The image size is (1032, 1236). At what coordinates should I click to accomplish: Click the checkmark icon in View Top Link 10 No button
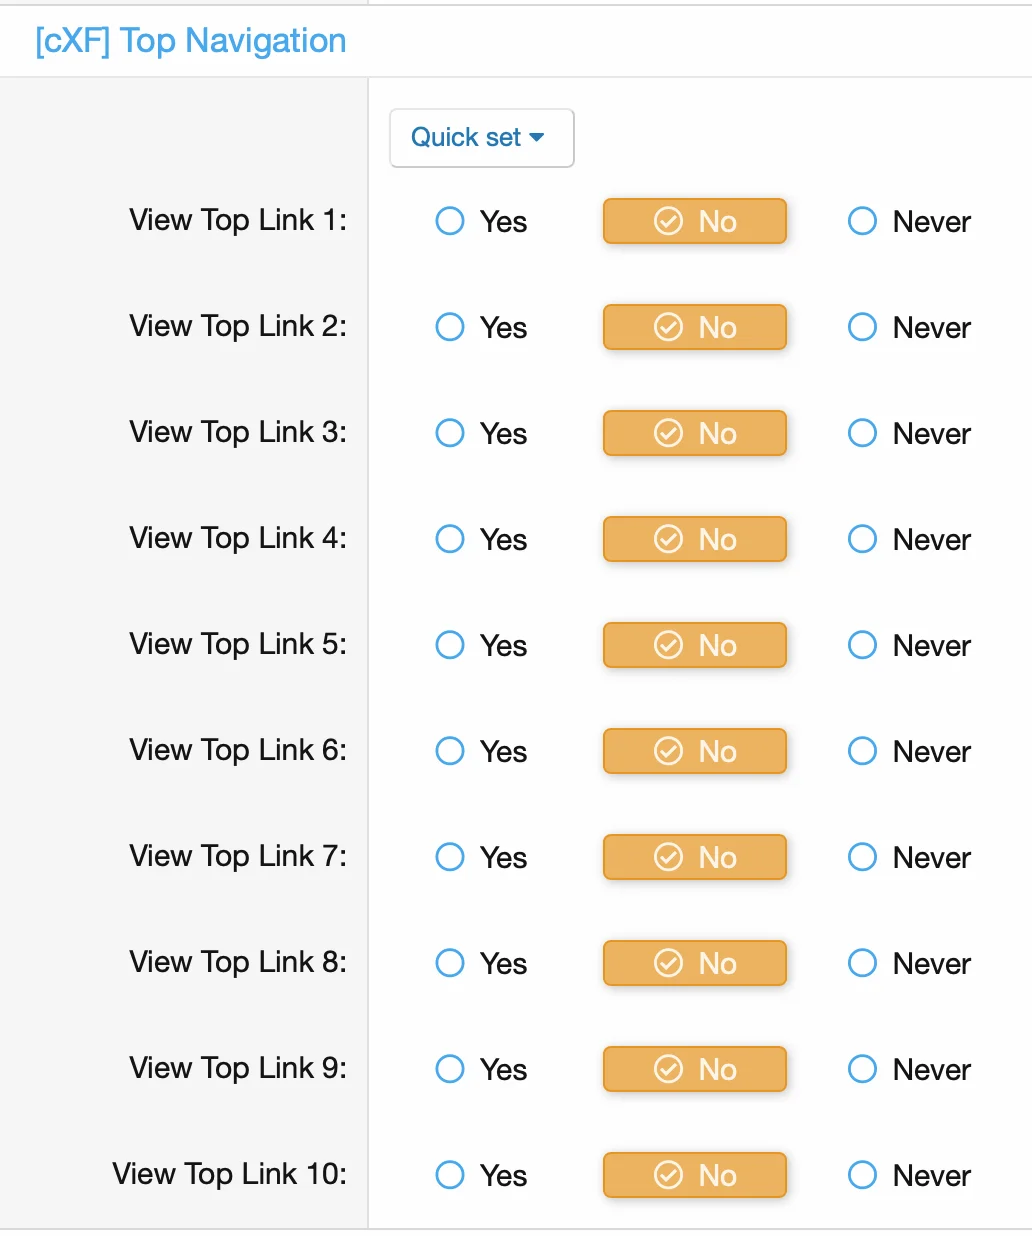669,1175
